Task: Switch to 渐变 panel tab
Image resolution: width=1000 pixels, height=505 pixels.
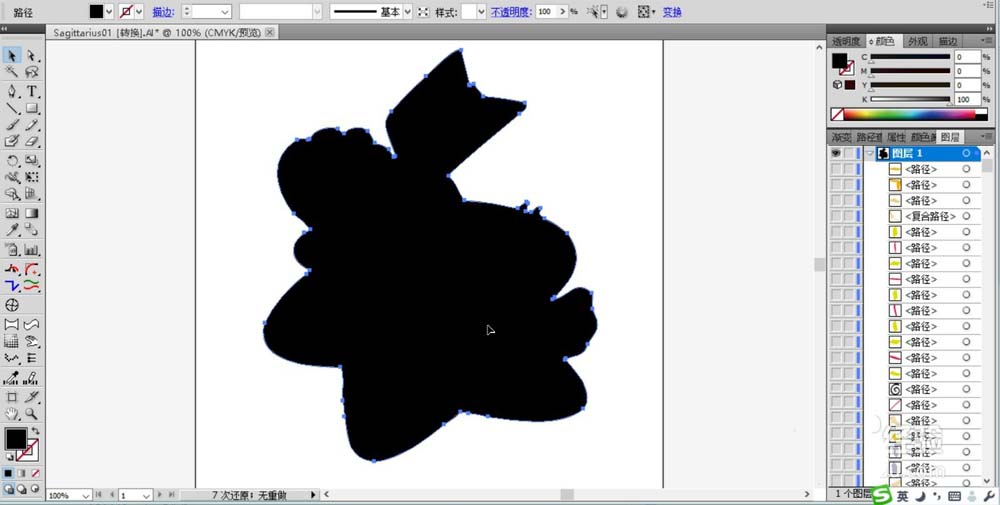Action: click(x=841, y=137)
